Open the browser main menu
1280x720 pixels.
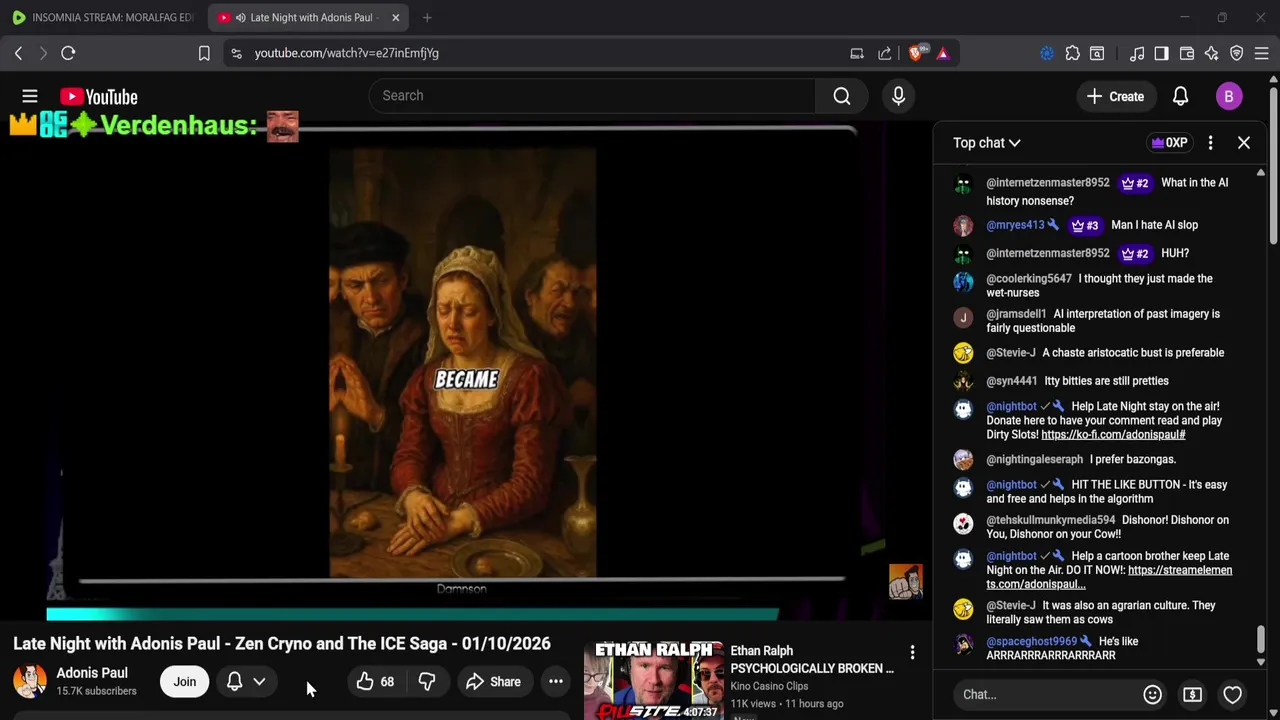coord(1261,53)
